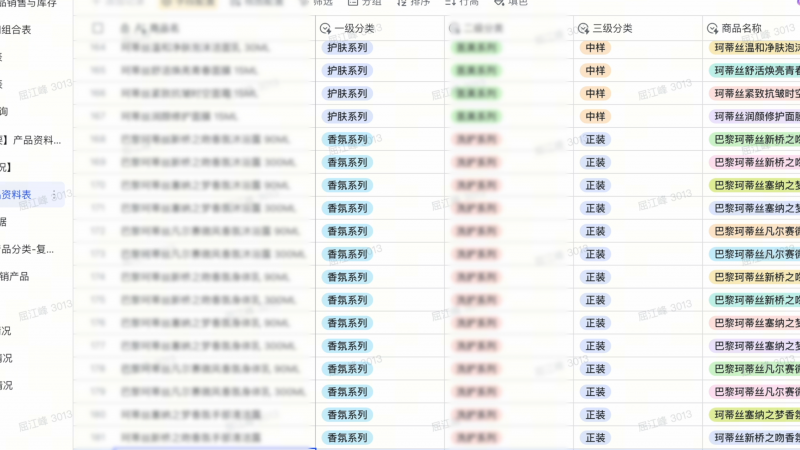Screen dimensions: 800x450
Task: Click the 二级分类 column header icon
Action: click(456, 29)
